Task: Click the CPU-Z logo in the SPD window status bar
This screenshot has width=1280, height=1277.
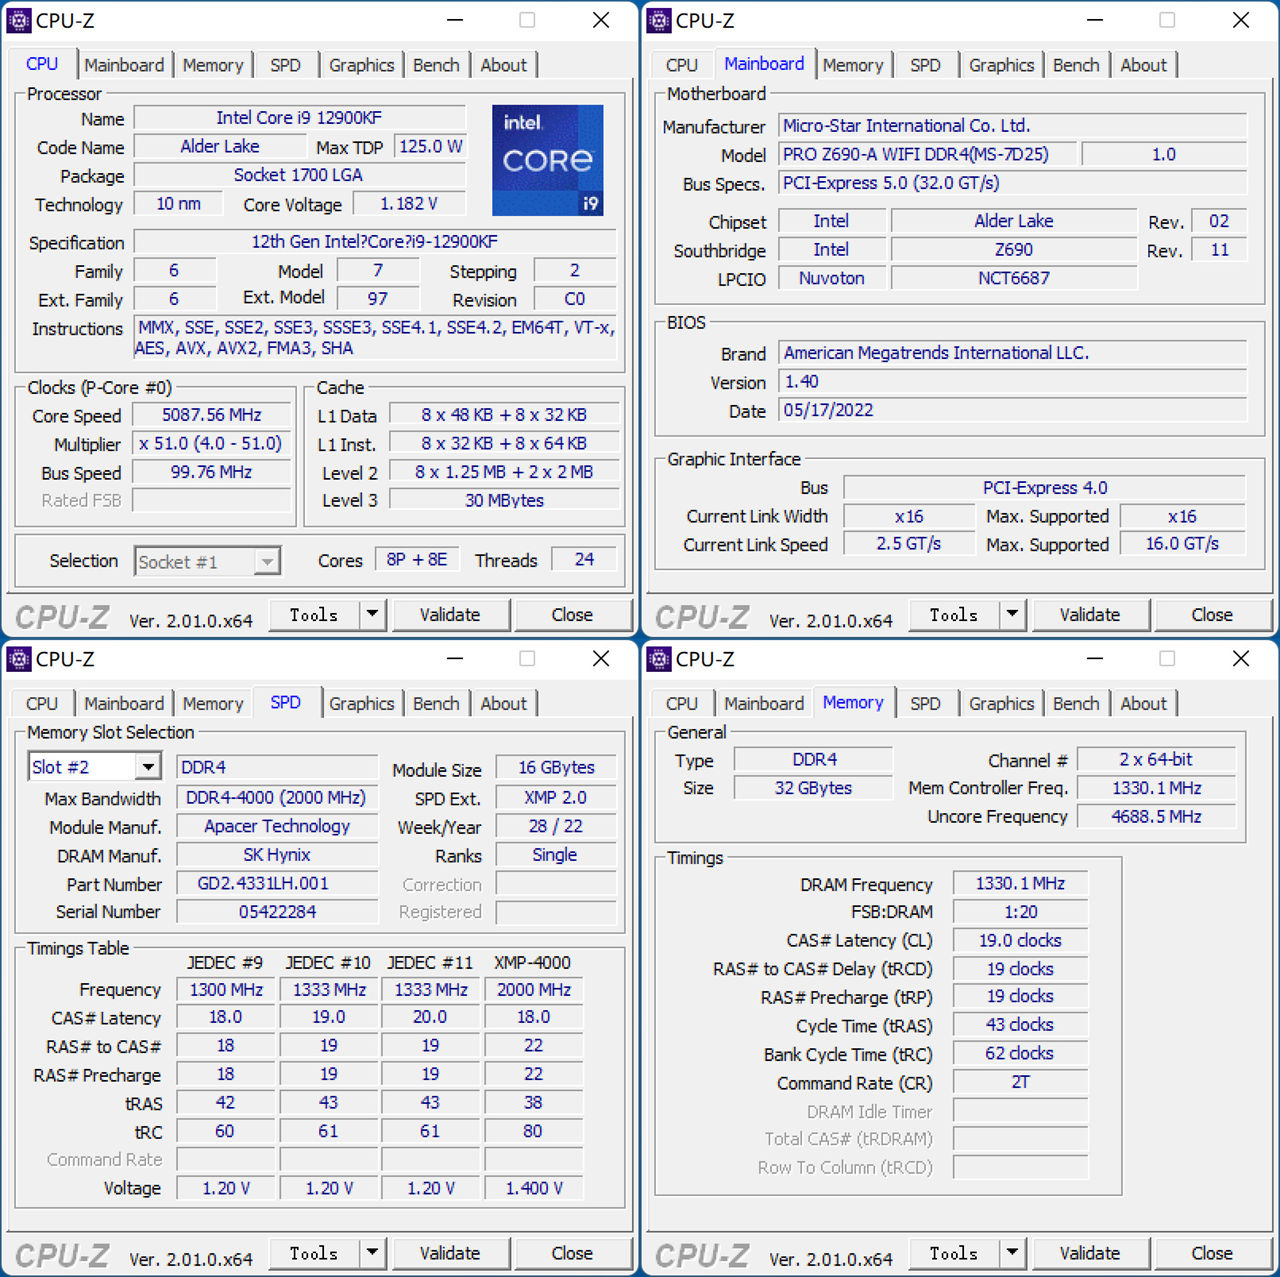Action: coord(60,1255)
